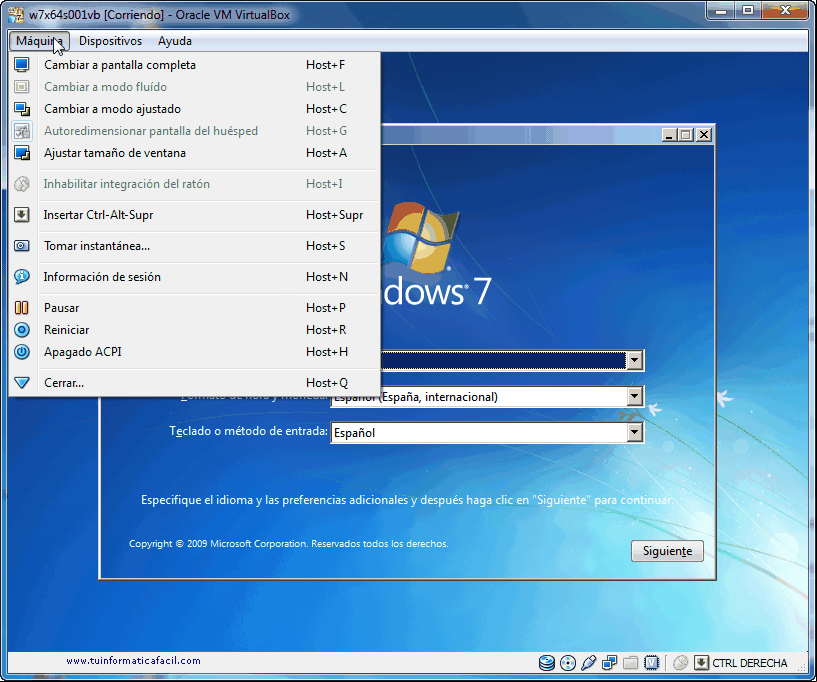
Task: Click the VirtualBox icon in the title bar
Action: click(16, 15)
